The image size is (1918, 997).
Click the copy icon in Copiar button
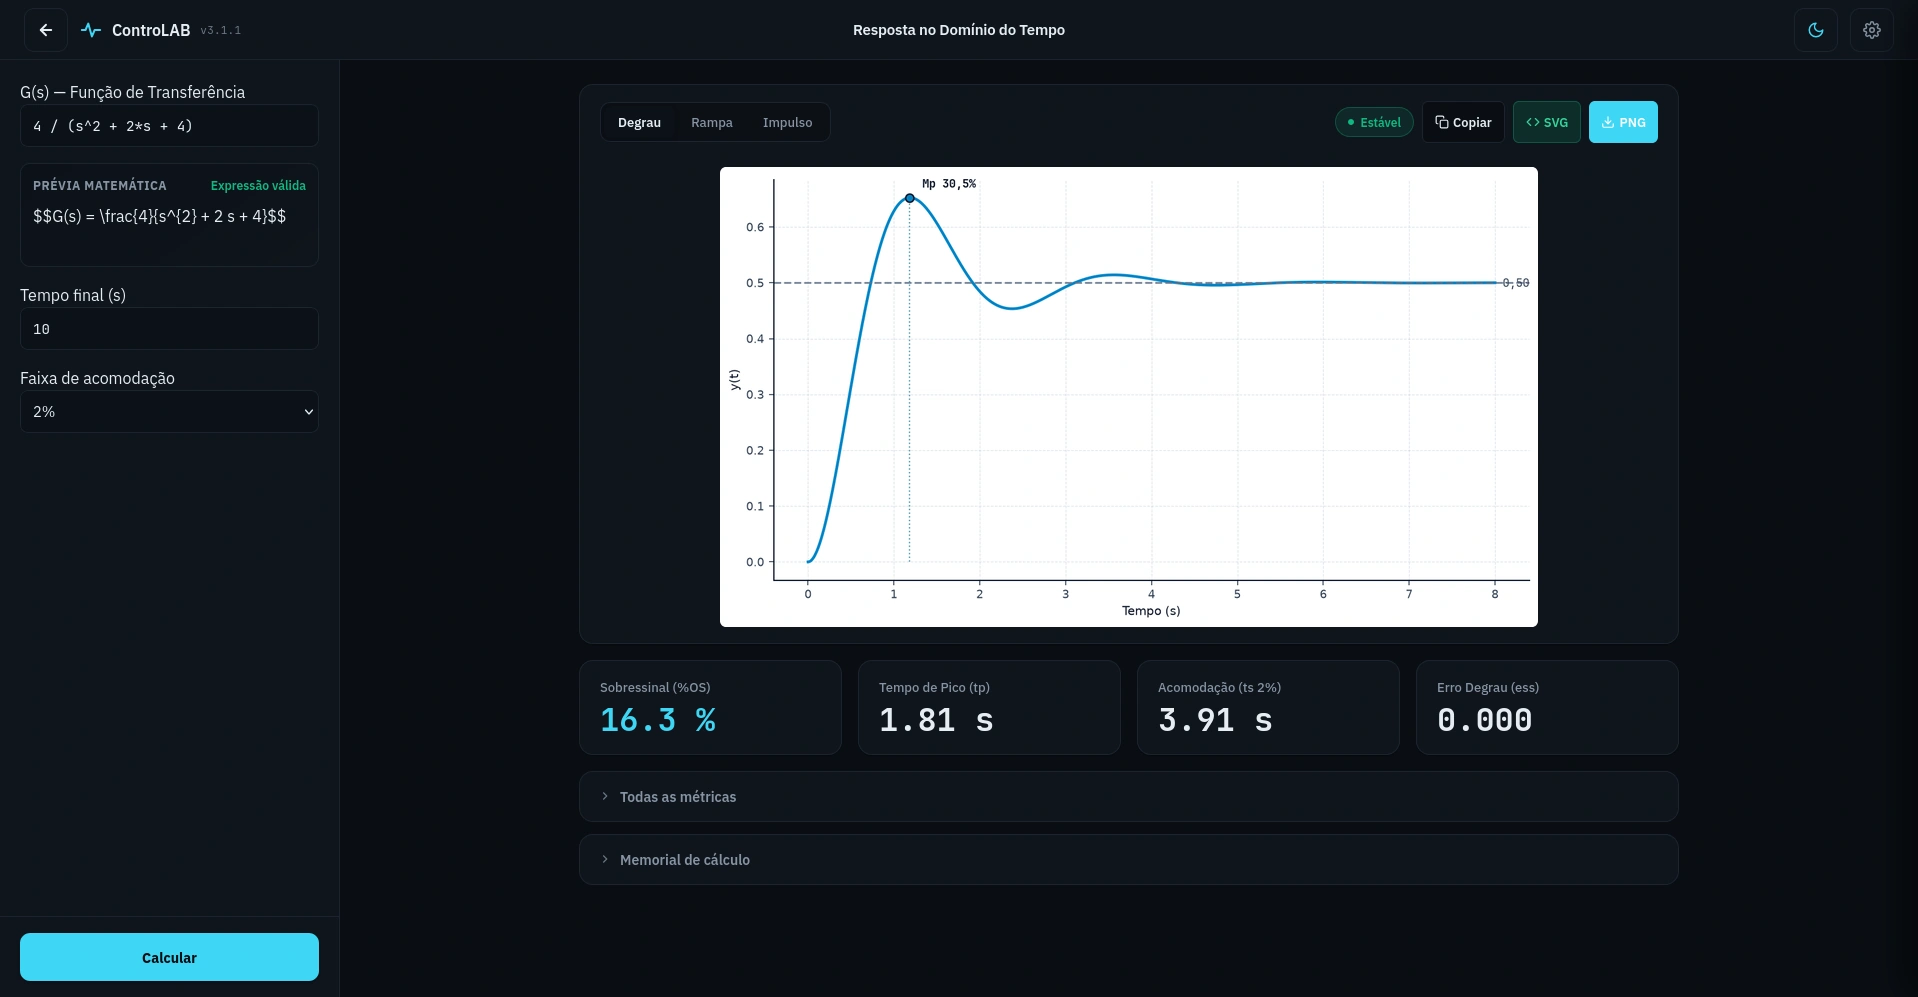tap(1442, 122)
